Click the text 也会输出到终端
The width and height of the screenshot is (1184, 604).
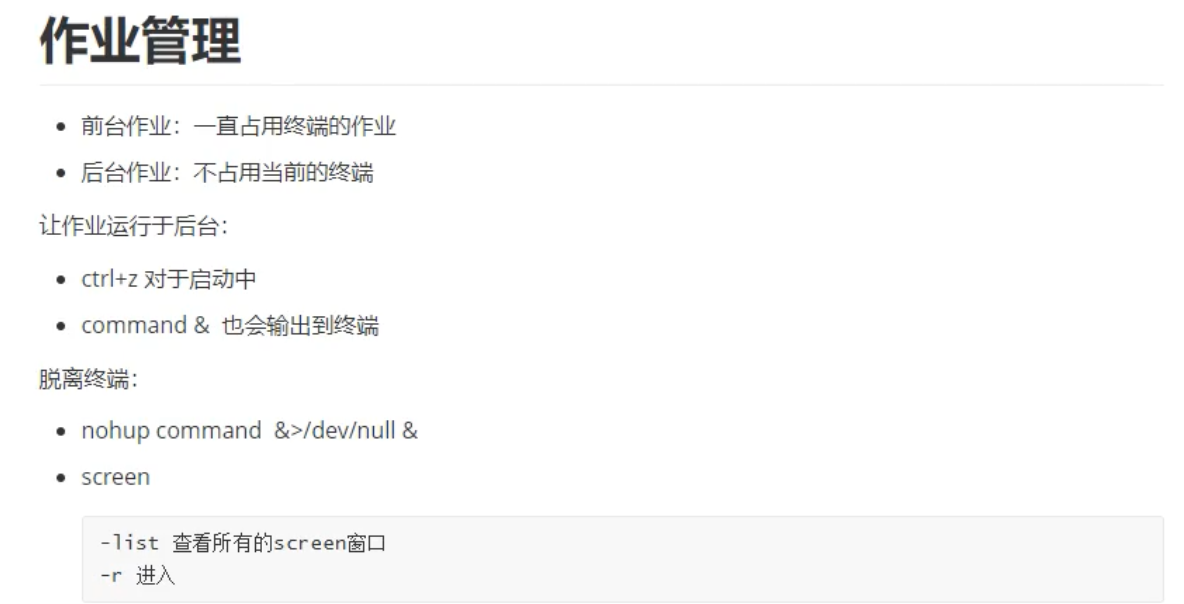[301, 325]
